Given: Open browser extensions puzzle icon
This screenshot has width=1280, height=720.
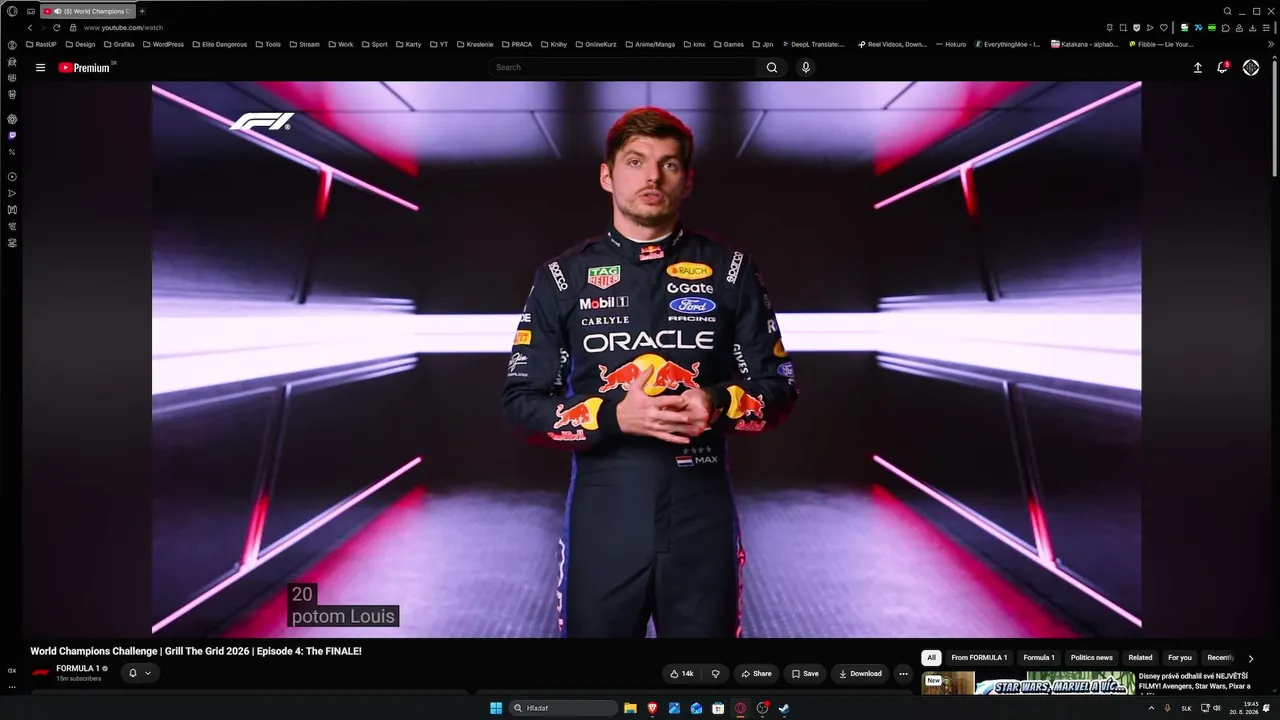Looking at the screenshot, I should [1226, 28].
